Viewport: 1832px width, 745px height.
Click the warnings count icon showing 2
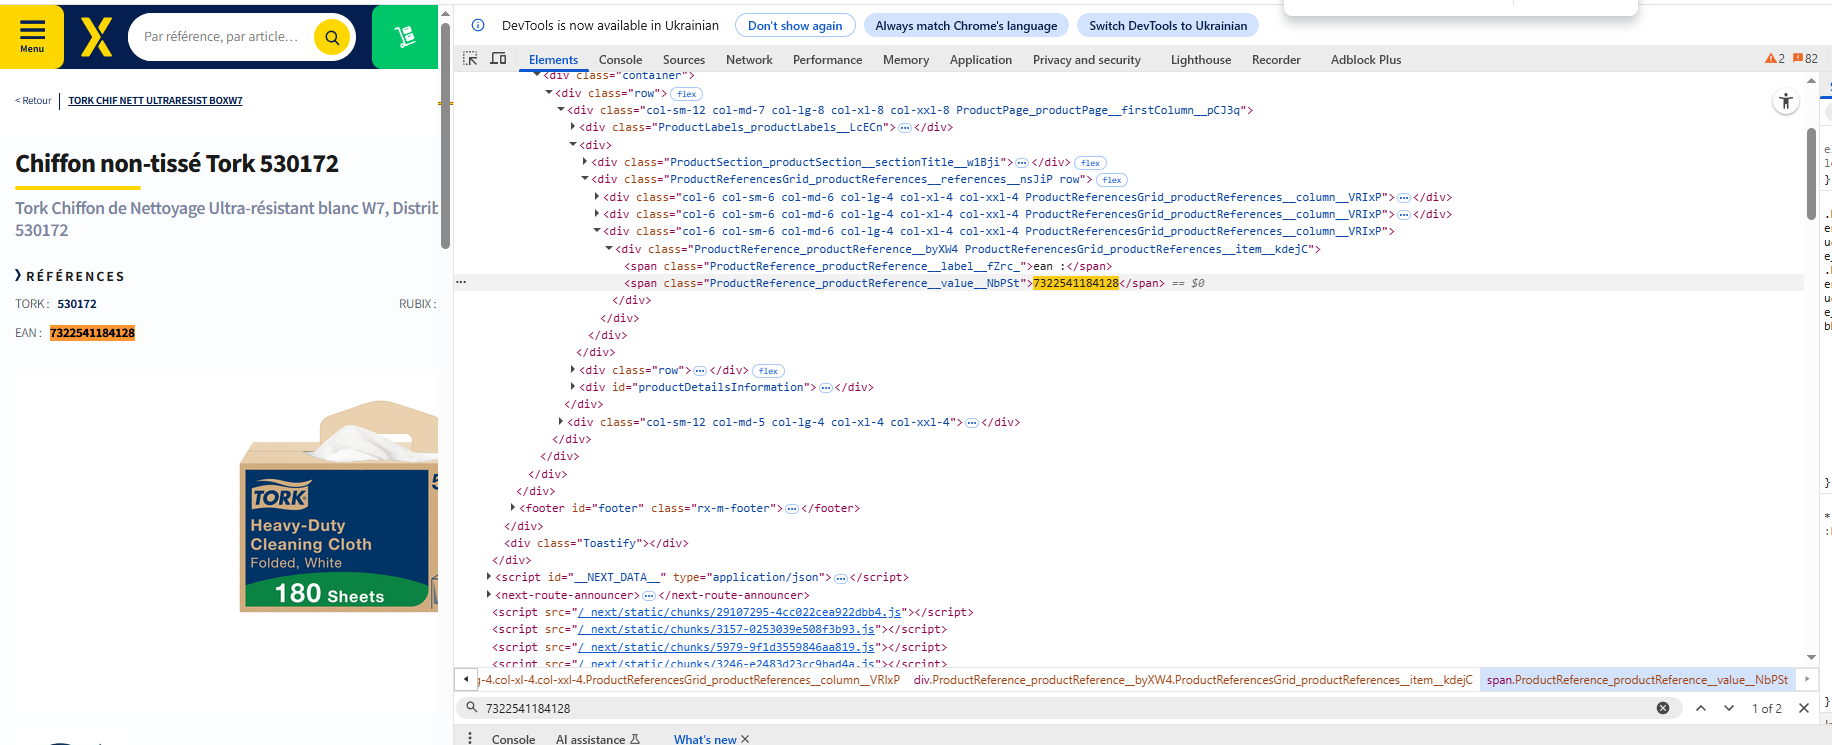[1775, 59]
